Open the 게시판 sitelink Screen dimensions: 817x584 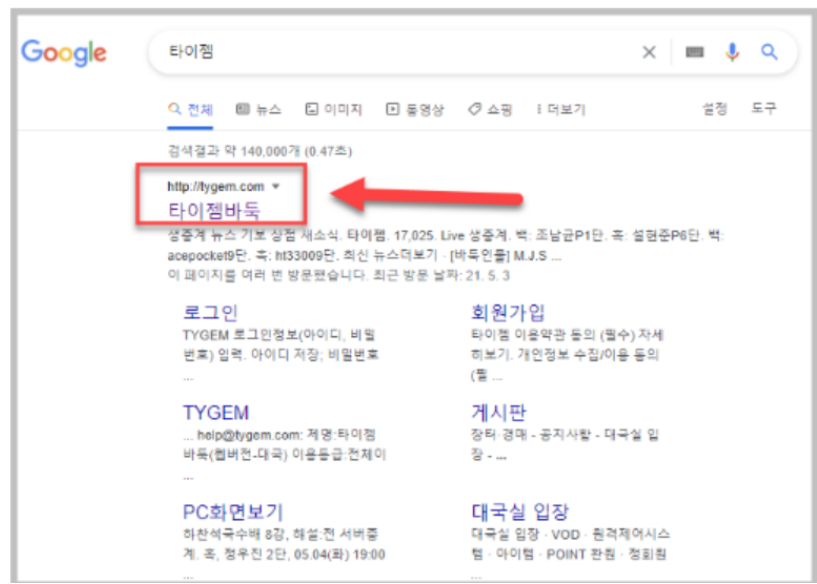point(499,413)
